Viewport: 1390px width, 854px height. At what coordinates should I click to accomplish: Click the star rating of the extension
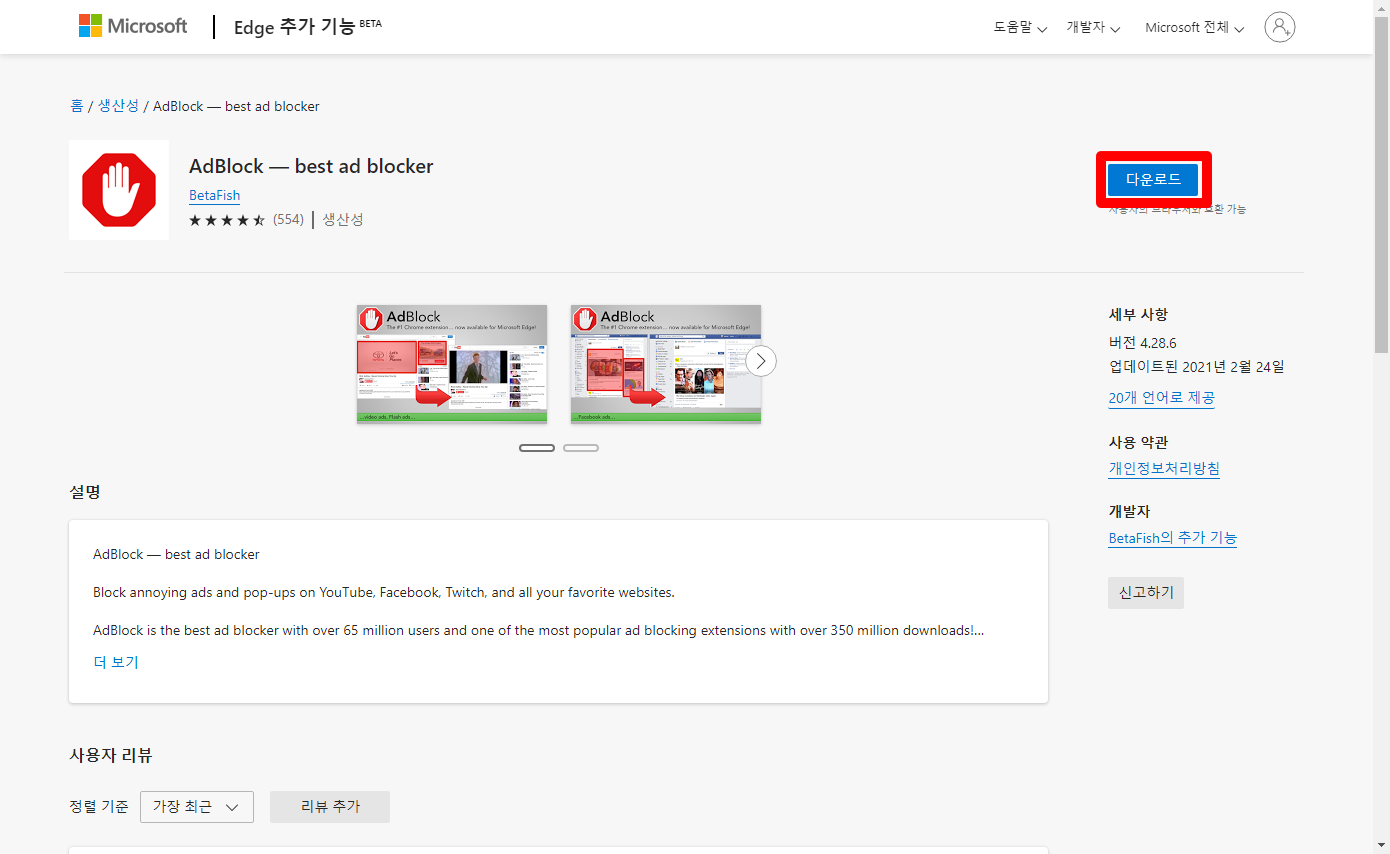tap(227, 220)
